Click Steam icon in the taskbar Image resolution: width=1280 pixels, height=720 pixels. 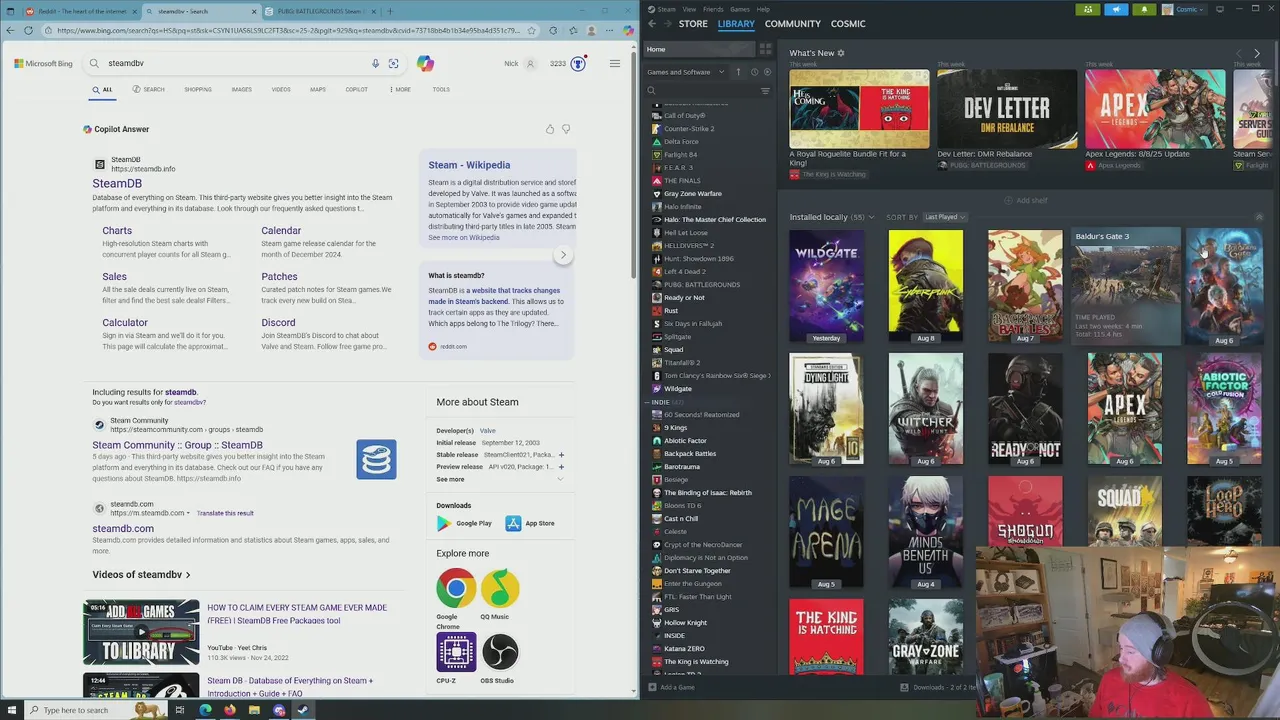[303, 710]
